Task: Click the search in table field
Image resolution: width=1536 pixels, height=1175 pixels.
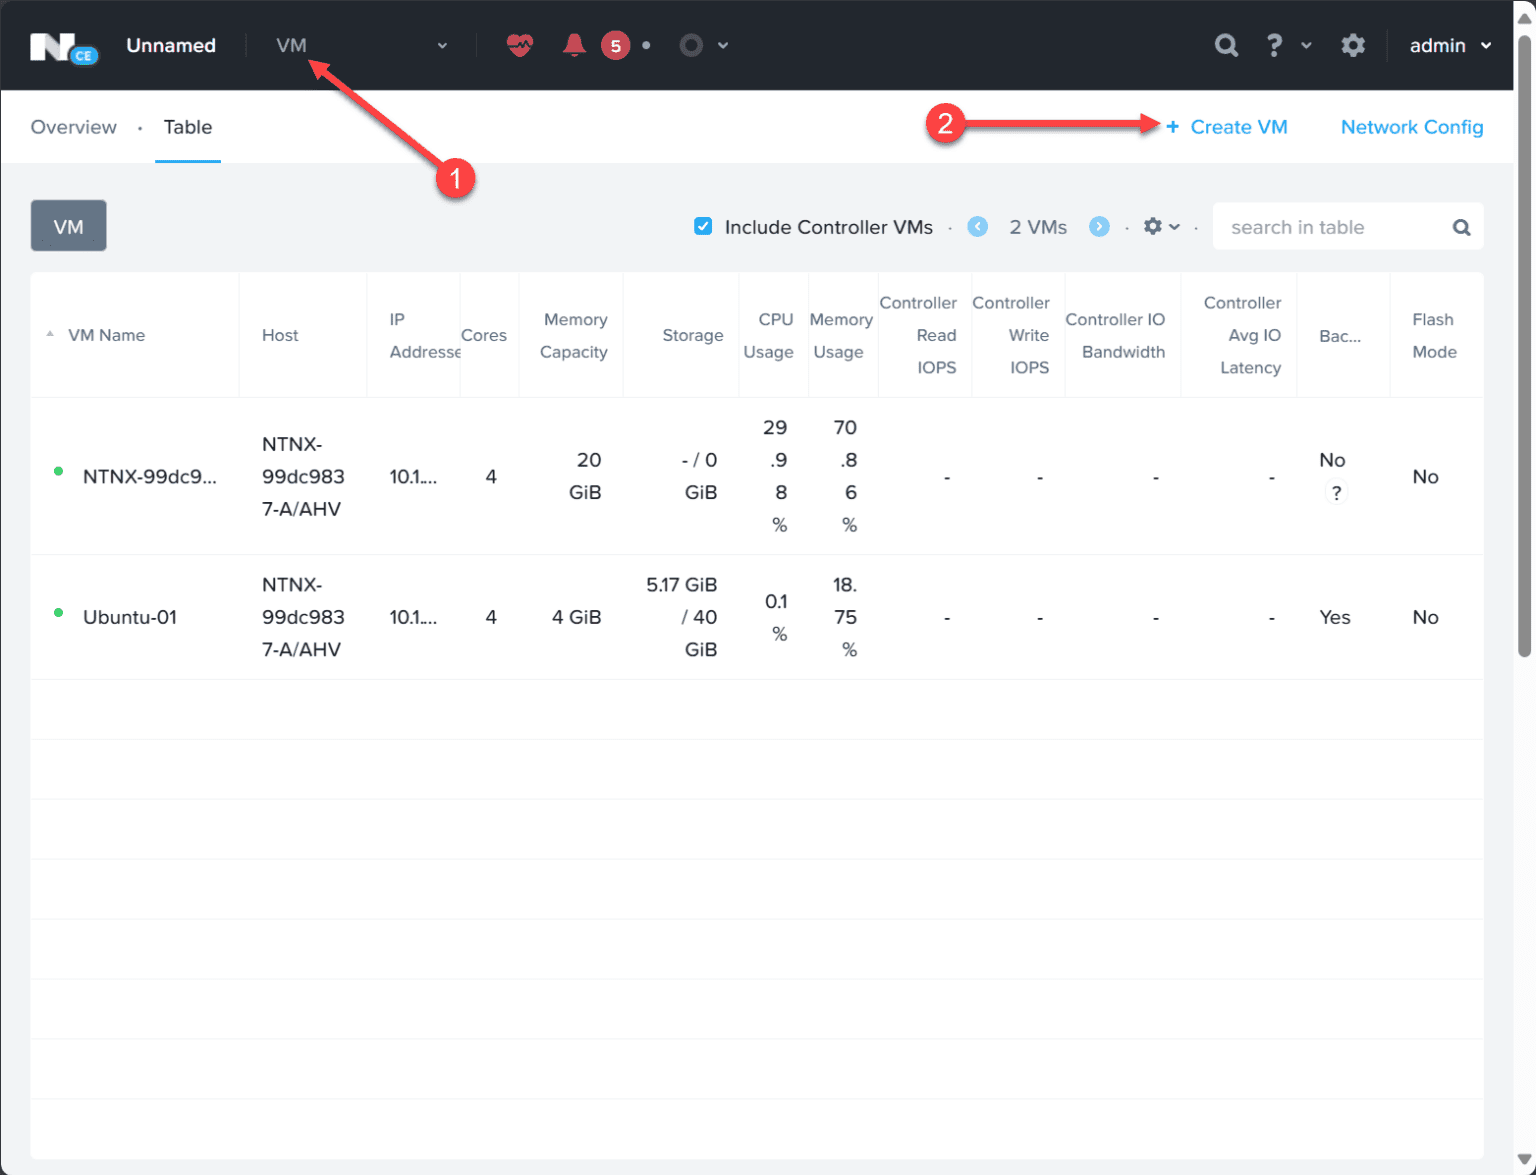Action: pos(1330,226)
